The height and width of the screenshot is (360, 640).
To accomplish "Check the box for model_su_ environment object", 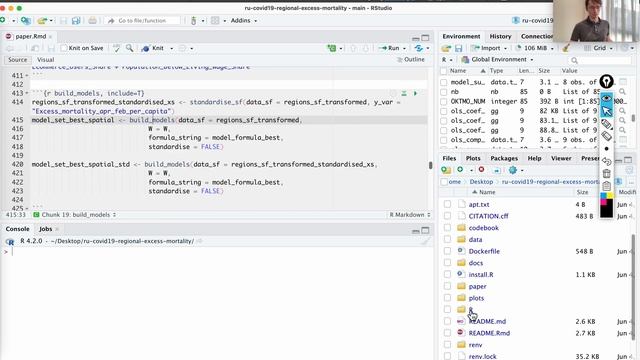I will [444, 82].
